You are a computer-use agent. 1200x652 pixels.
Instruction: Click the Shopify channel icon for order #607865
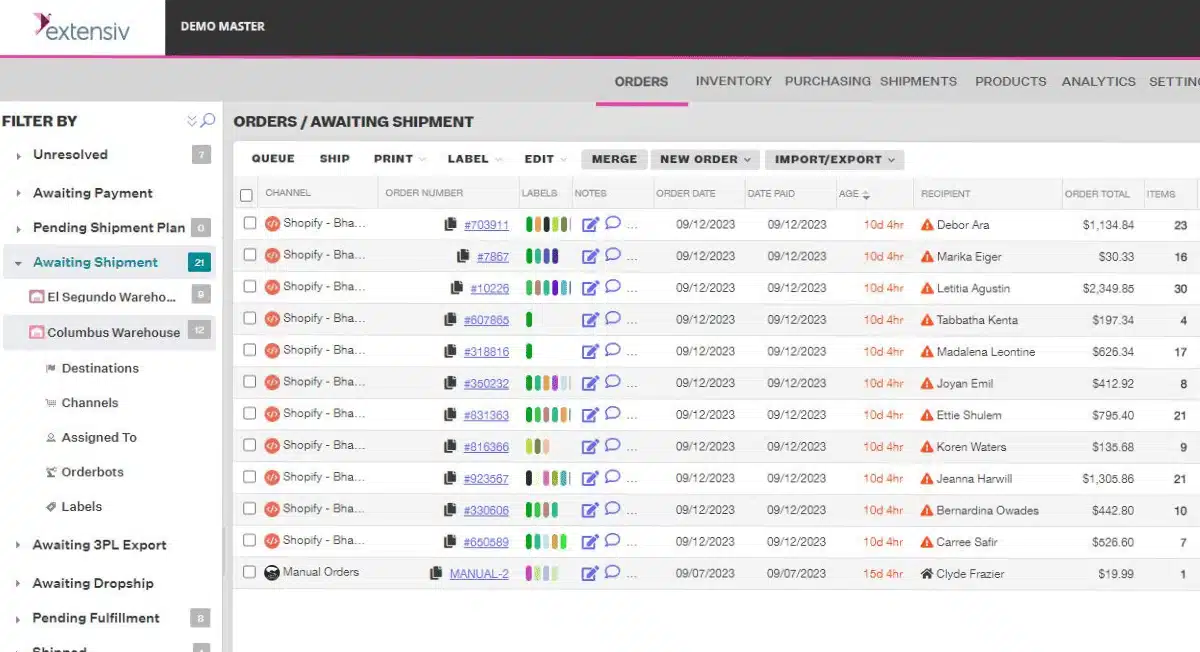272,319
